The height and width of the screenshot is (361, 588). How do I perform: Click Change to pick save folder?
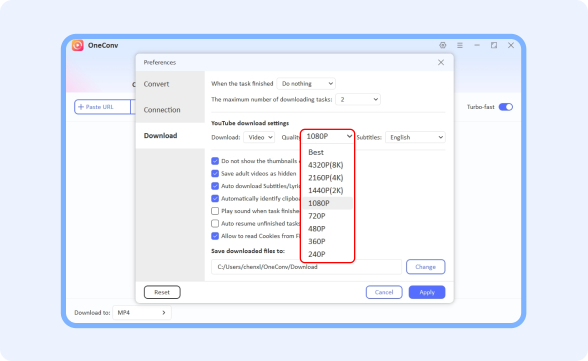[x=426, y=267]
